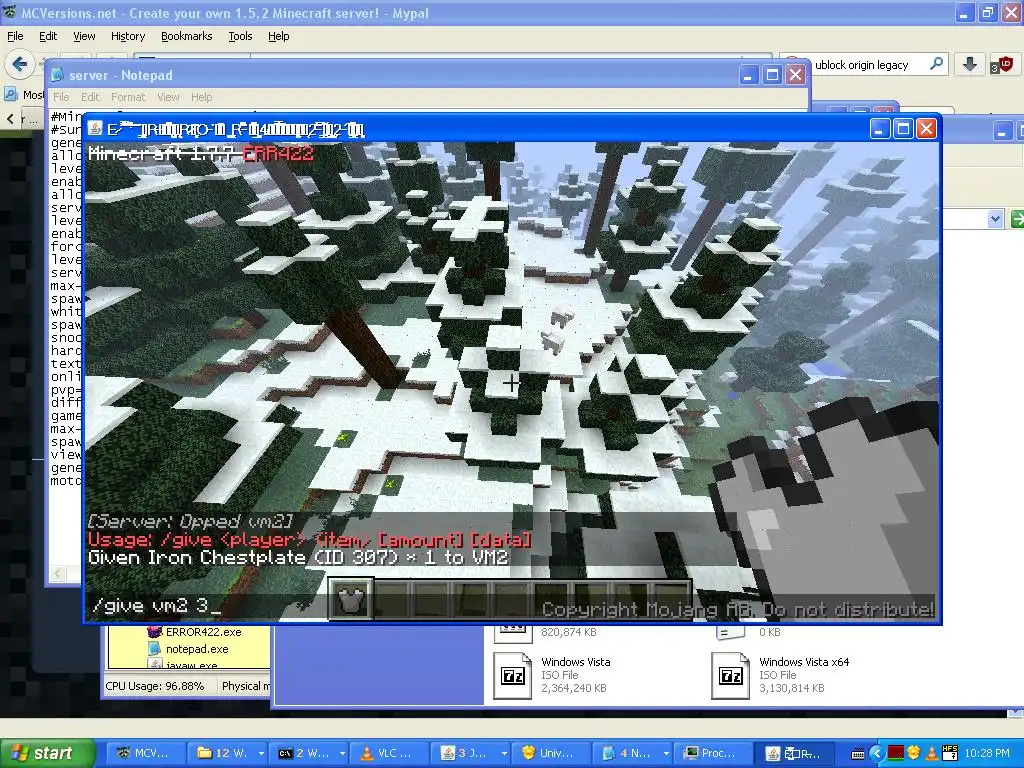The height and width of the screenshot is (768, 1024).
Task: Open the Tools menu in Mypal
Action: [x=240, y=36]
